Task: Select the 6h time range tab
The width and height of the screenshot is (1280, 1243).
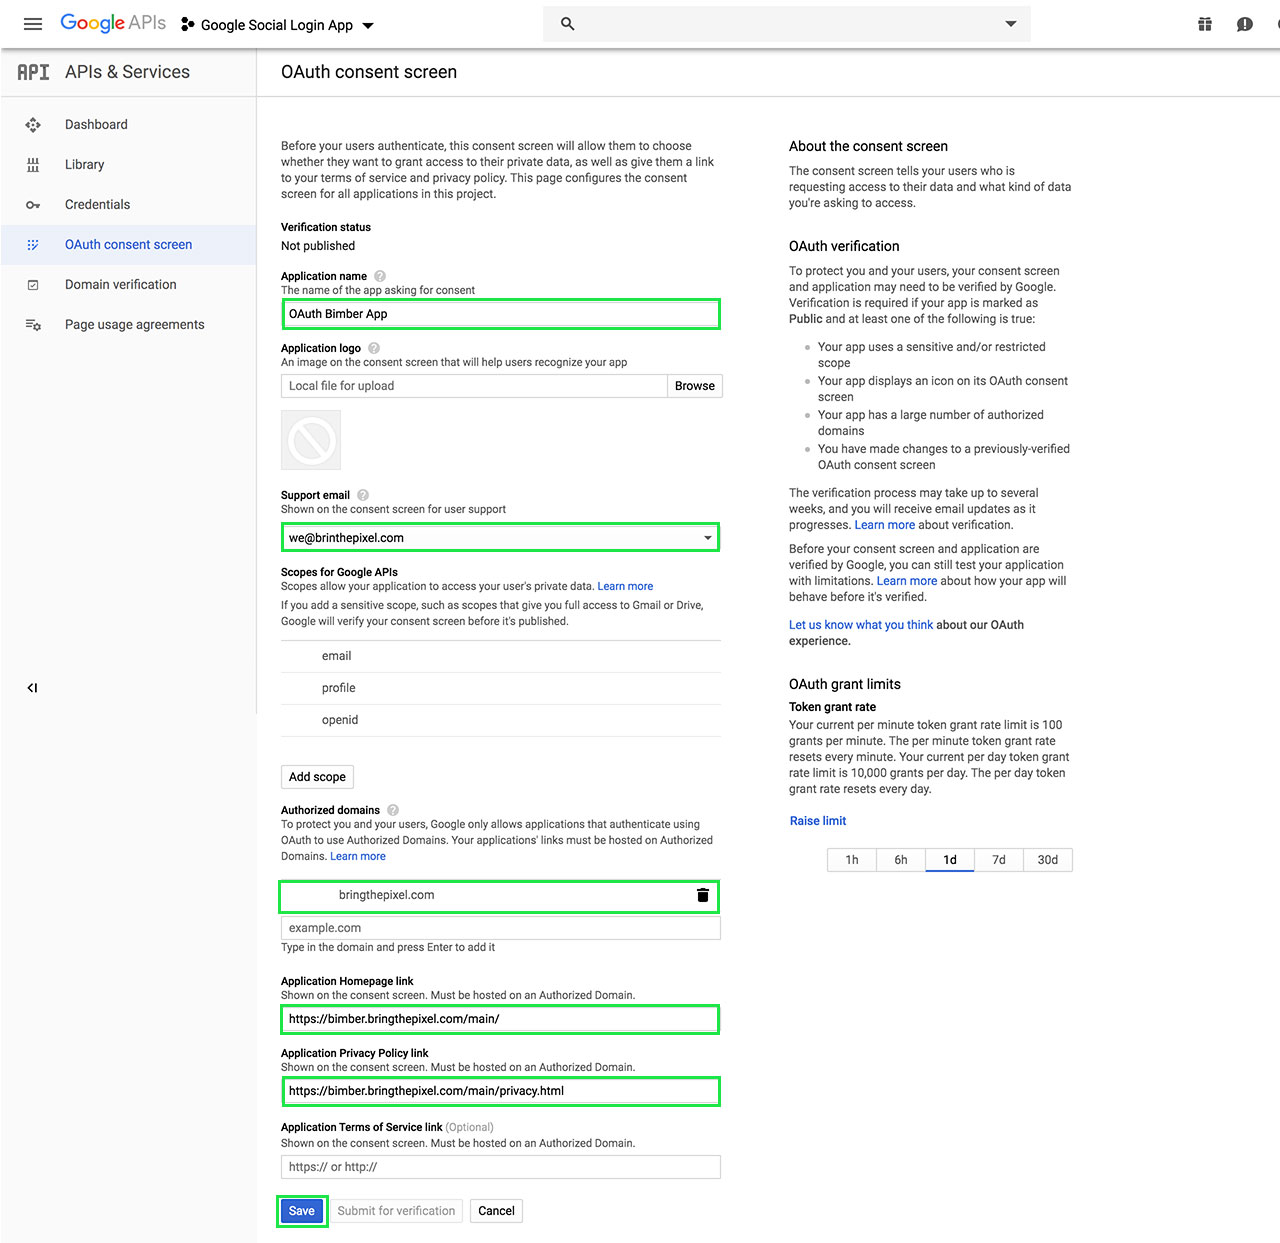Action: pyautogui.click(x=901, y=860)
